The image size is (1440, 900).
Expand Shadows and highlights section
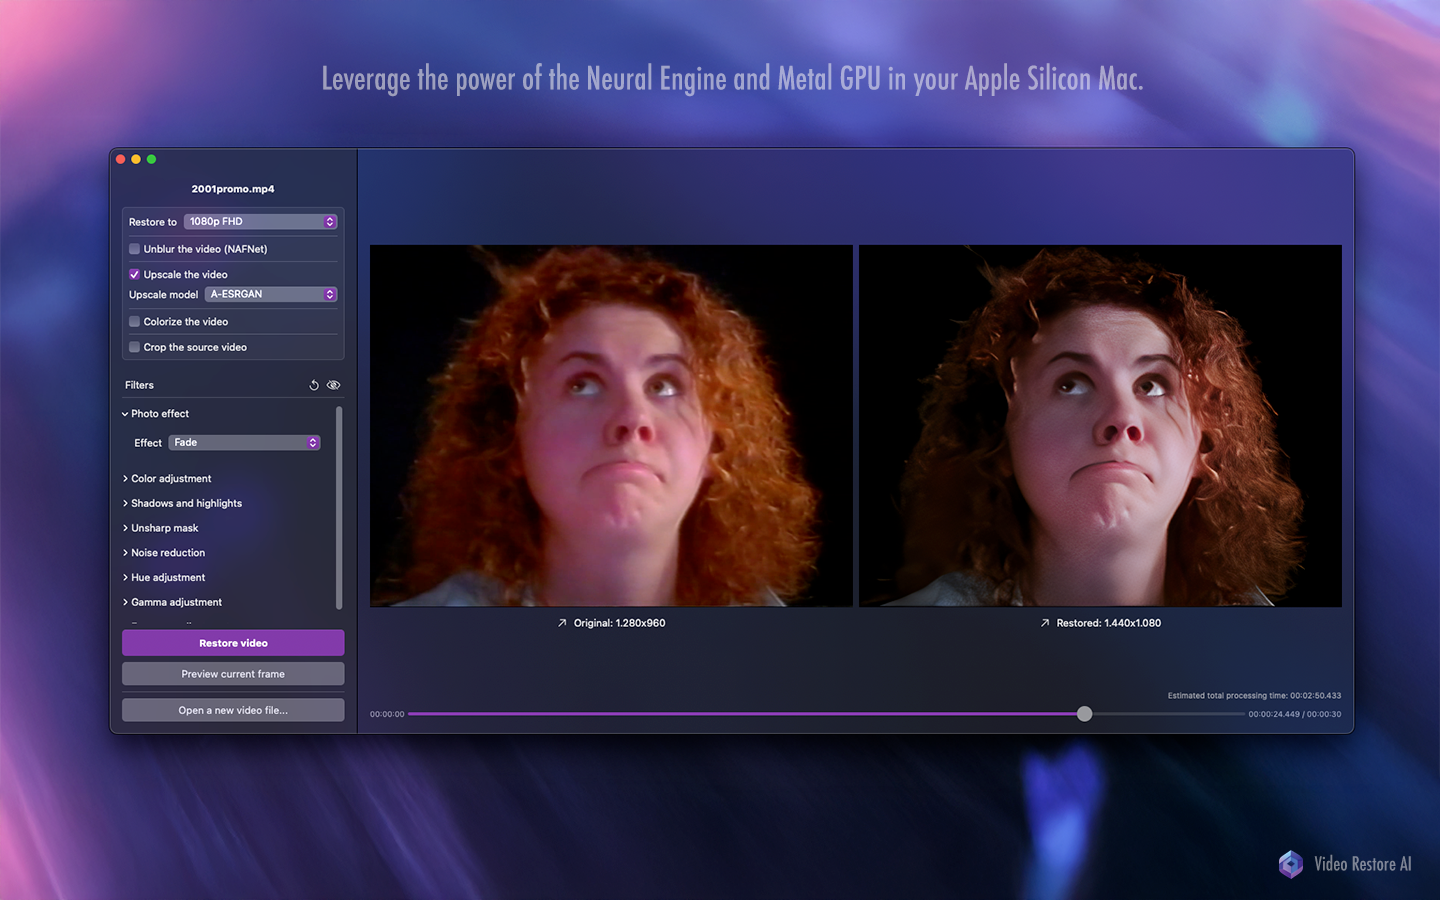tap(182, 503)
